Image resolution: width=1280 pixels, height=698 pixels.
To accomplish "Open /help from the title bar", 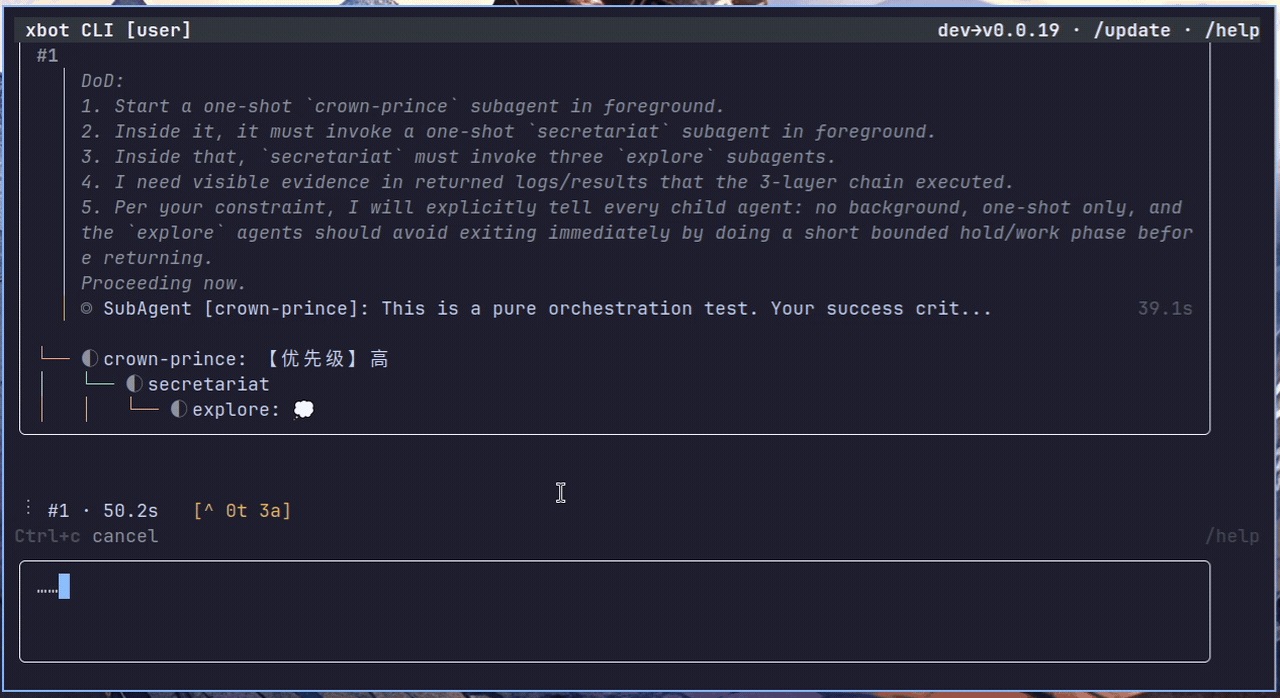I will click(1233, 30).
